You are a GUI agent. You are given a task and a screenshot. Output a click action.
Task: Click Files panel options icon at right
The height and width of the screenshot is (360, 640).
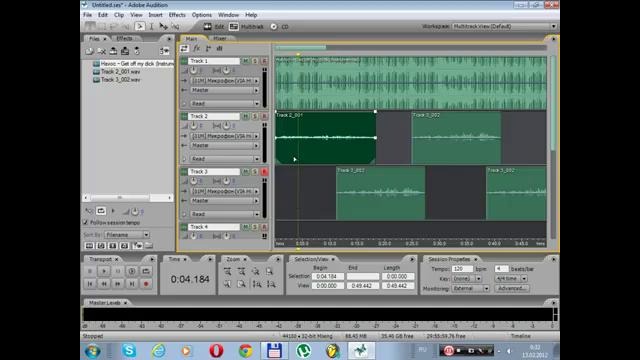click(x=164, y=51)
